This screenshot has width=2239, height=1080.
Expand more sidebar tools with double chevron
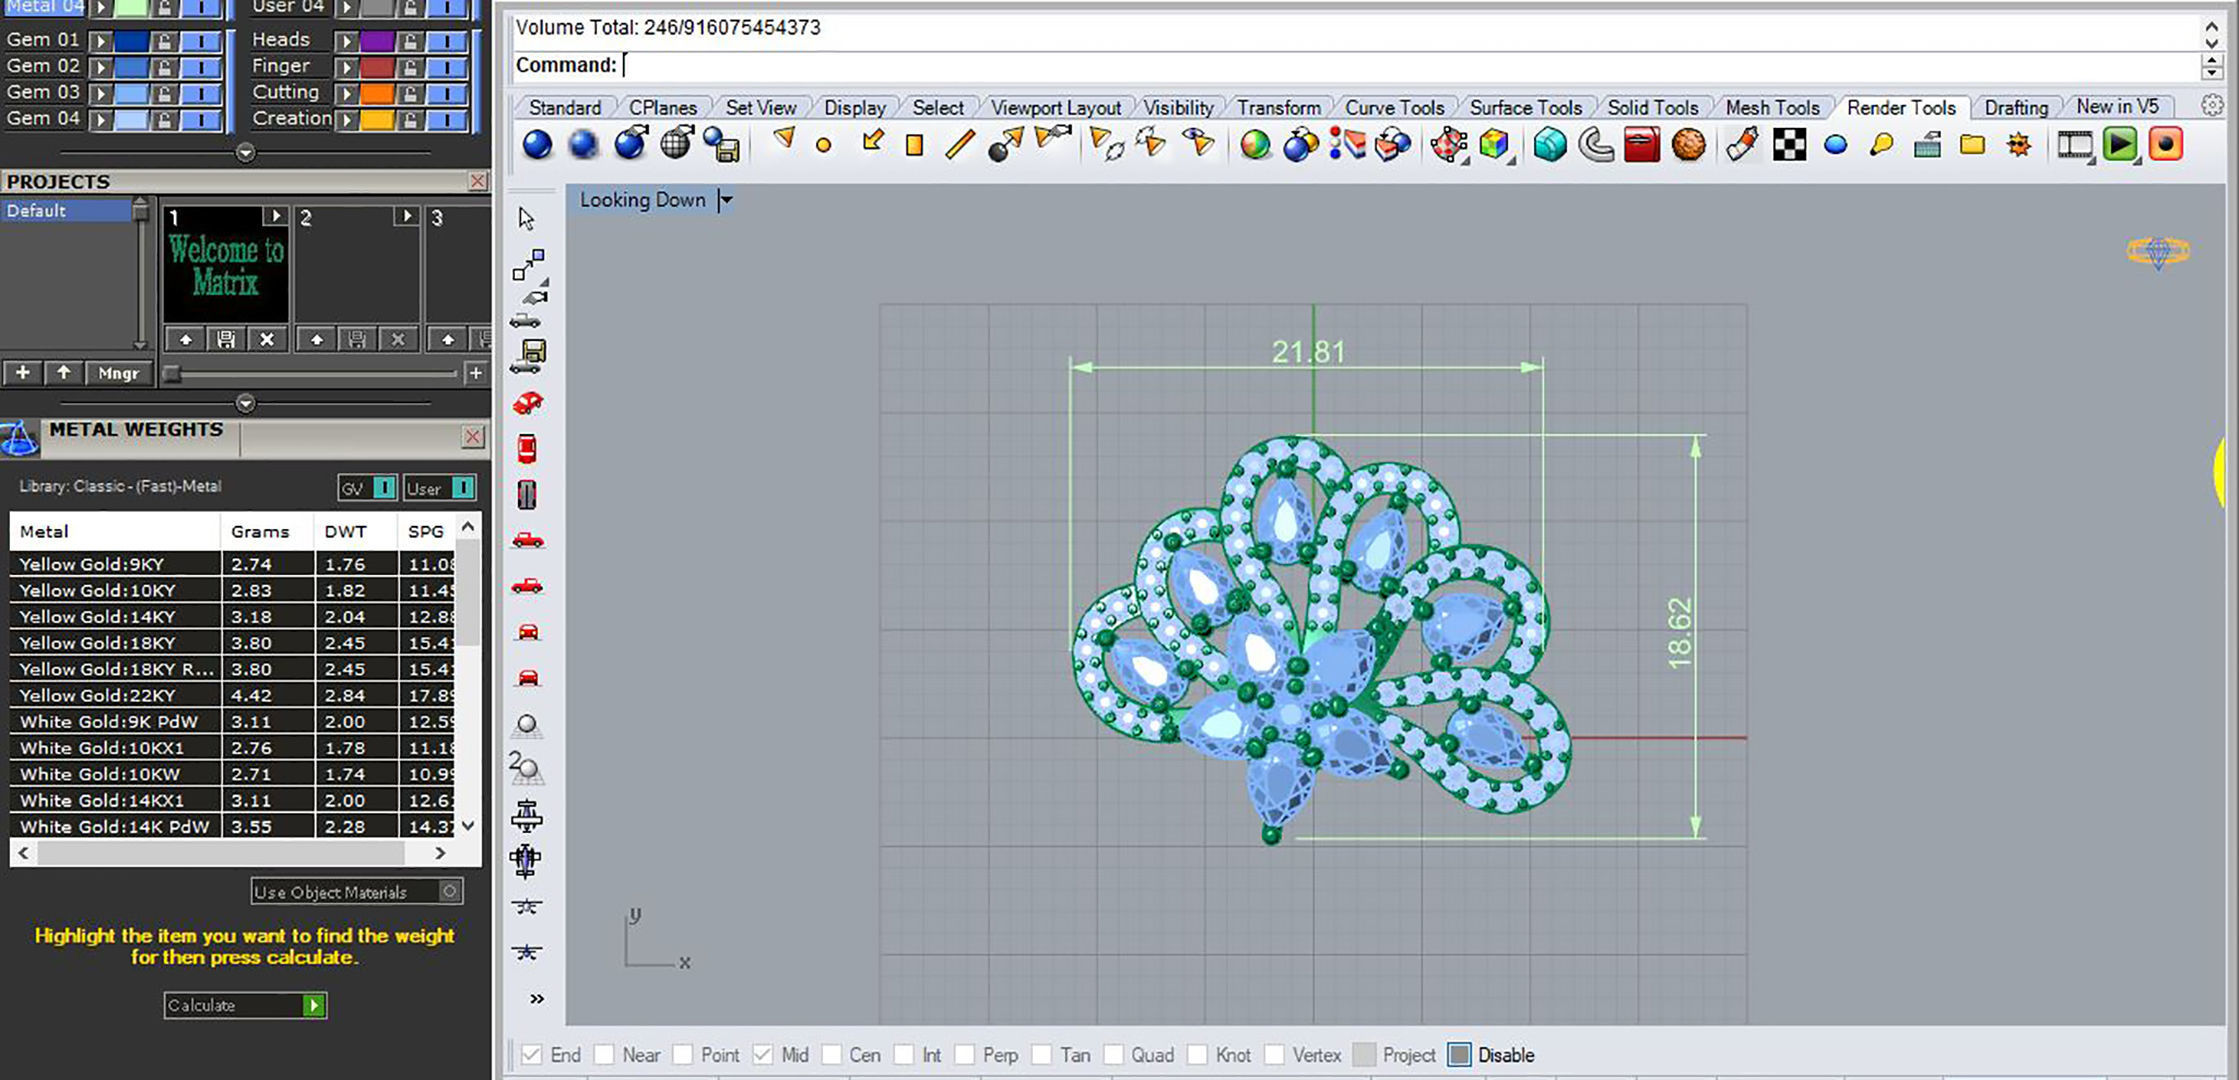(537, 998)
